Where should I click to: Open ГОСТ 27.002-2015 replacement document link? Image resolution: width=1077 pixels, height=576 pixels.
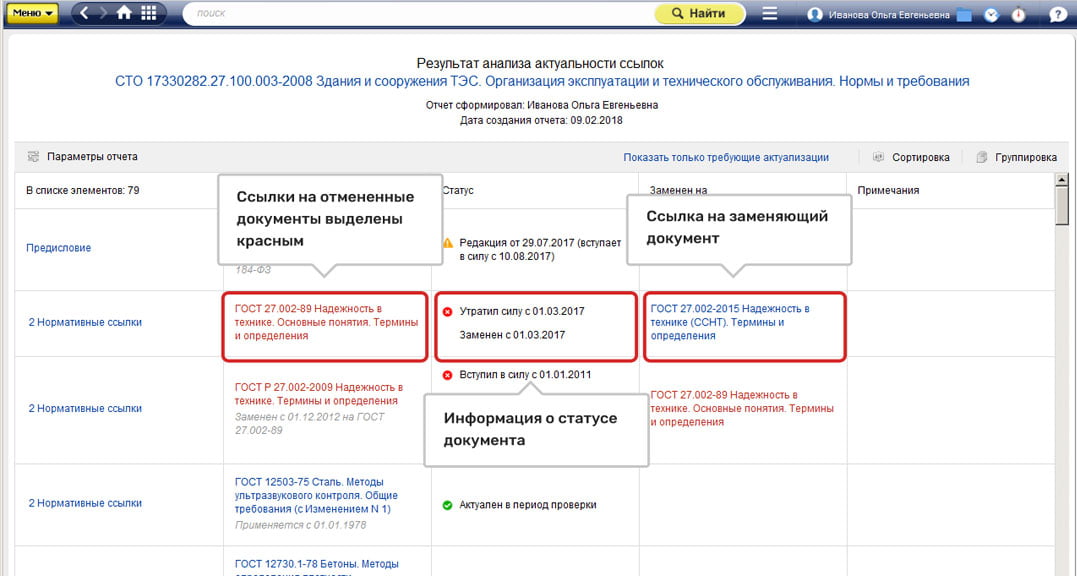click(730, 322)
